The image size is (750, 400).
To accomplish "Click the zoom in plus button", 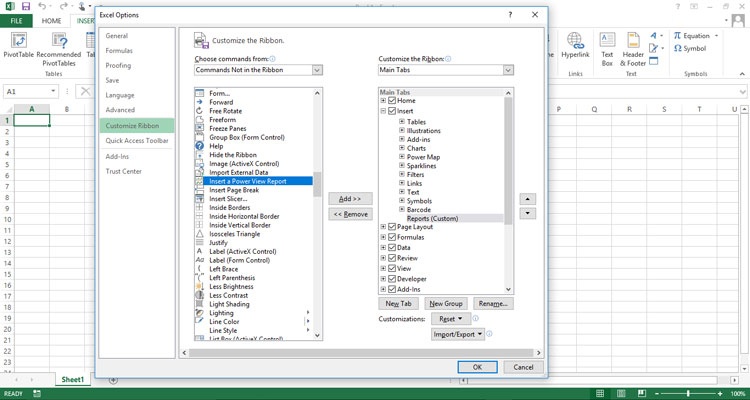I will pyautogui.click(x=720, y=394).
